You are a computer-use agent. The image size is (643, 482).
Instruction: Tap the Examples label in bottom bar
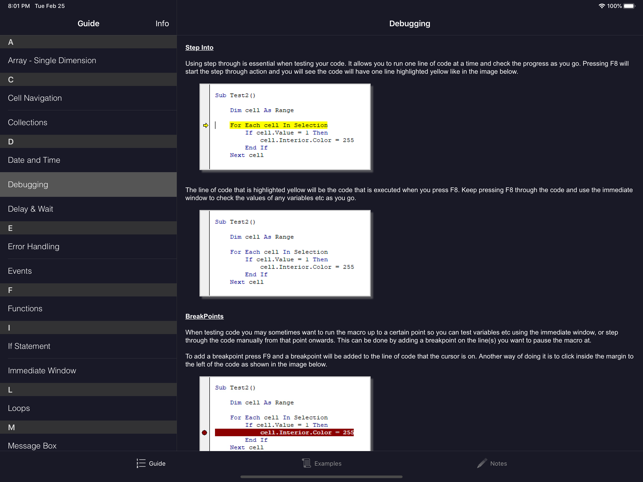(x=328, y=464)
